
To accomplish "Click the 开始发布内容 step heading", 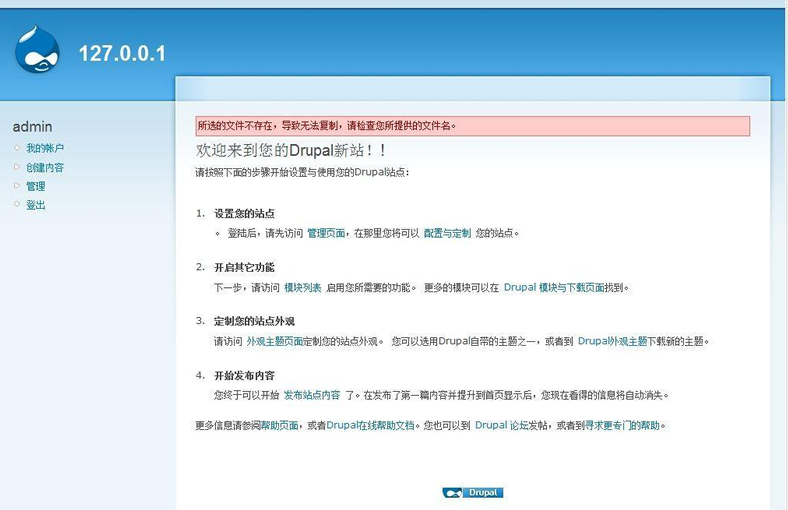I will coord(244,375).
